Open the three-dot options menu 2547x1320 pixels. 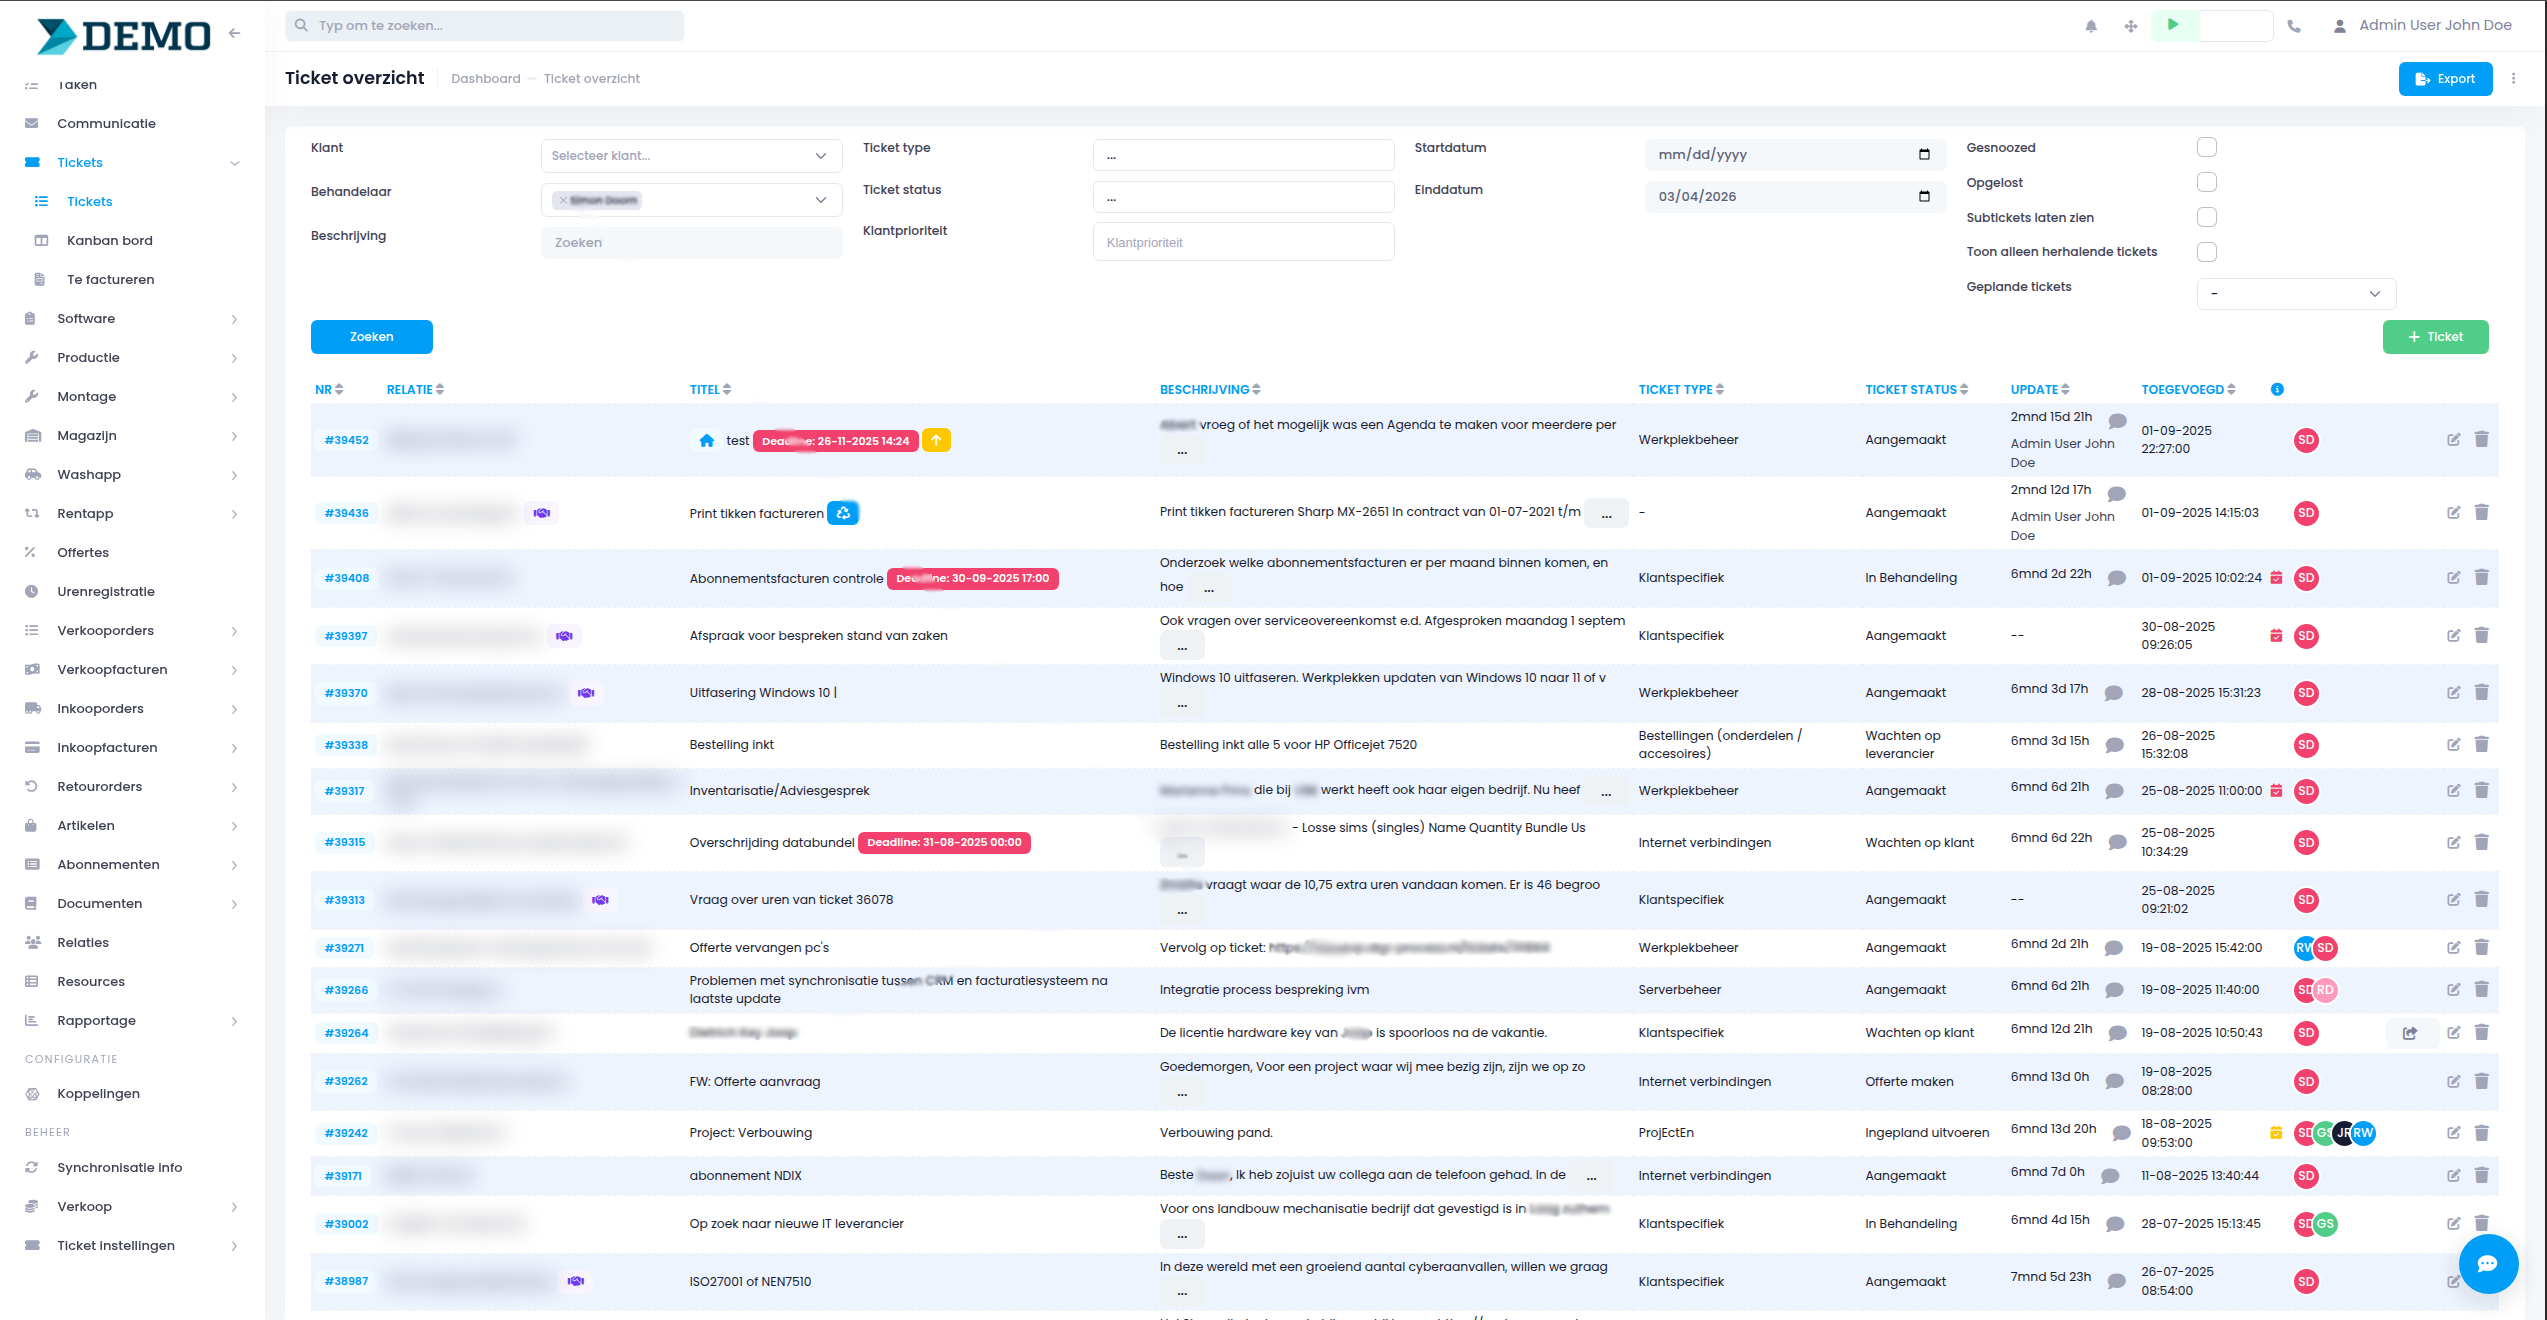coord(2514,78)
